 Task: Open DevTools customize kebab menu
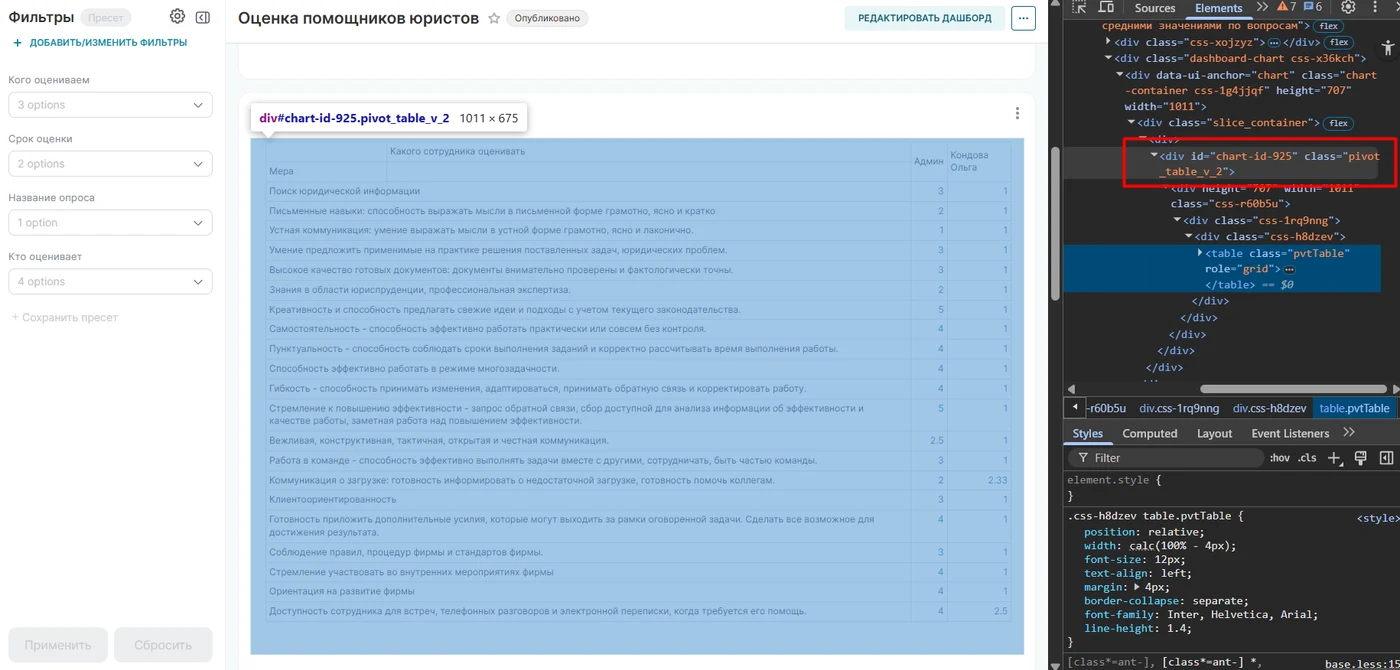pyautogui.click(x=1376, y=7)
